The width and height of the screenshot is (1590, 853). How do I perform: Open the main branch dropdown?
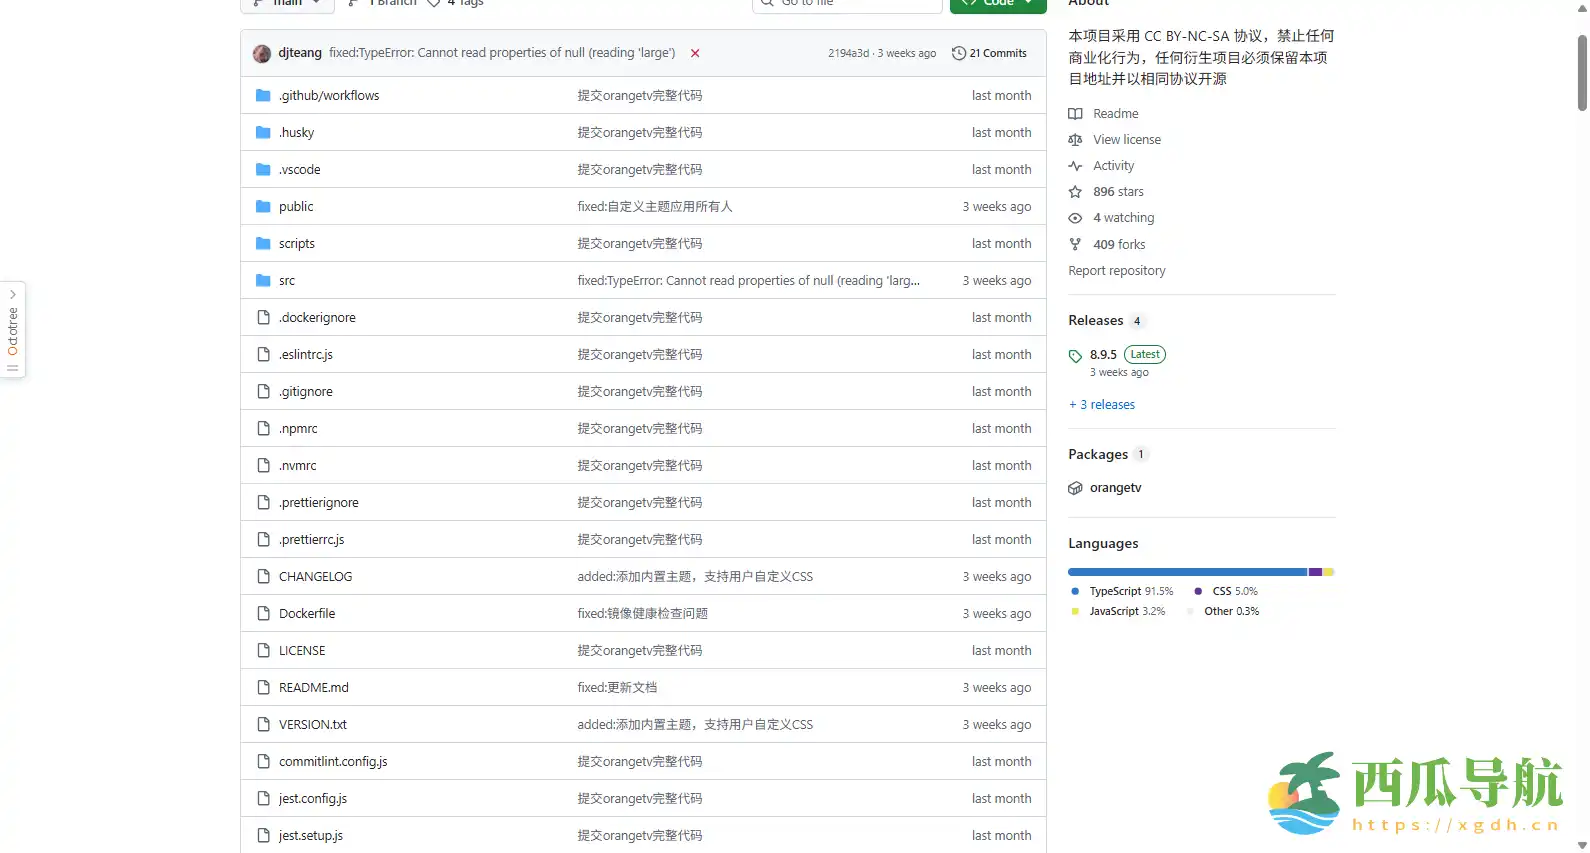288,4
